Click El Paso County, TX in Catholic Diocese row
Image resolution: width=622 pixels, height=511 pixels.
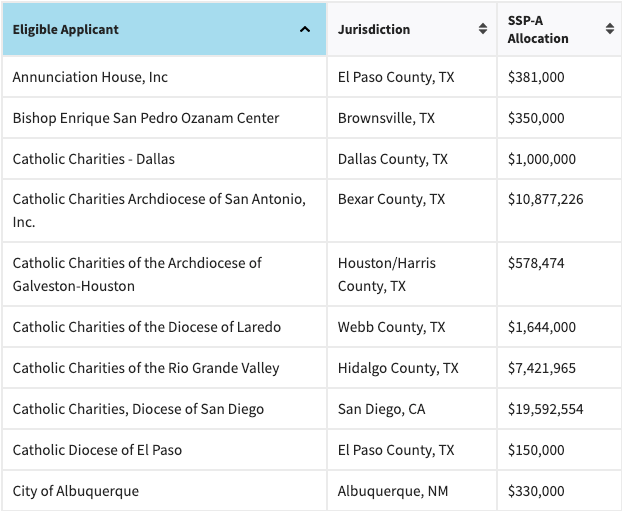click(x=412, y=450)
